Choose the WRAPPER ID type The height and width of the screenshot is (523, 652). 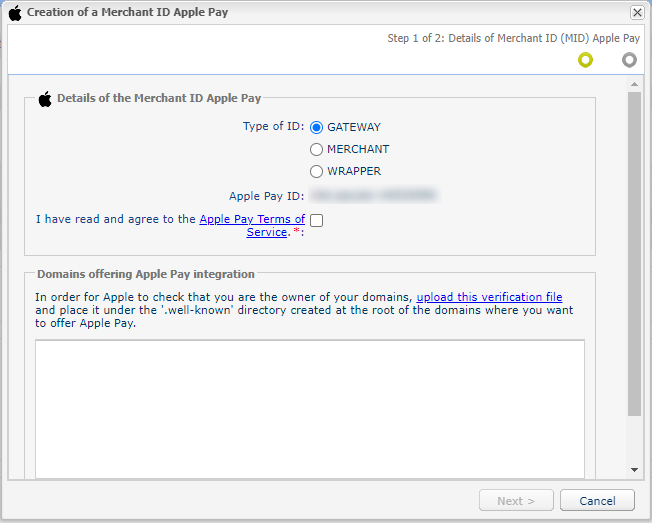316,171
